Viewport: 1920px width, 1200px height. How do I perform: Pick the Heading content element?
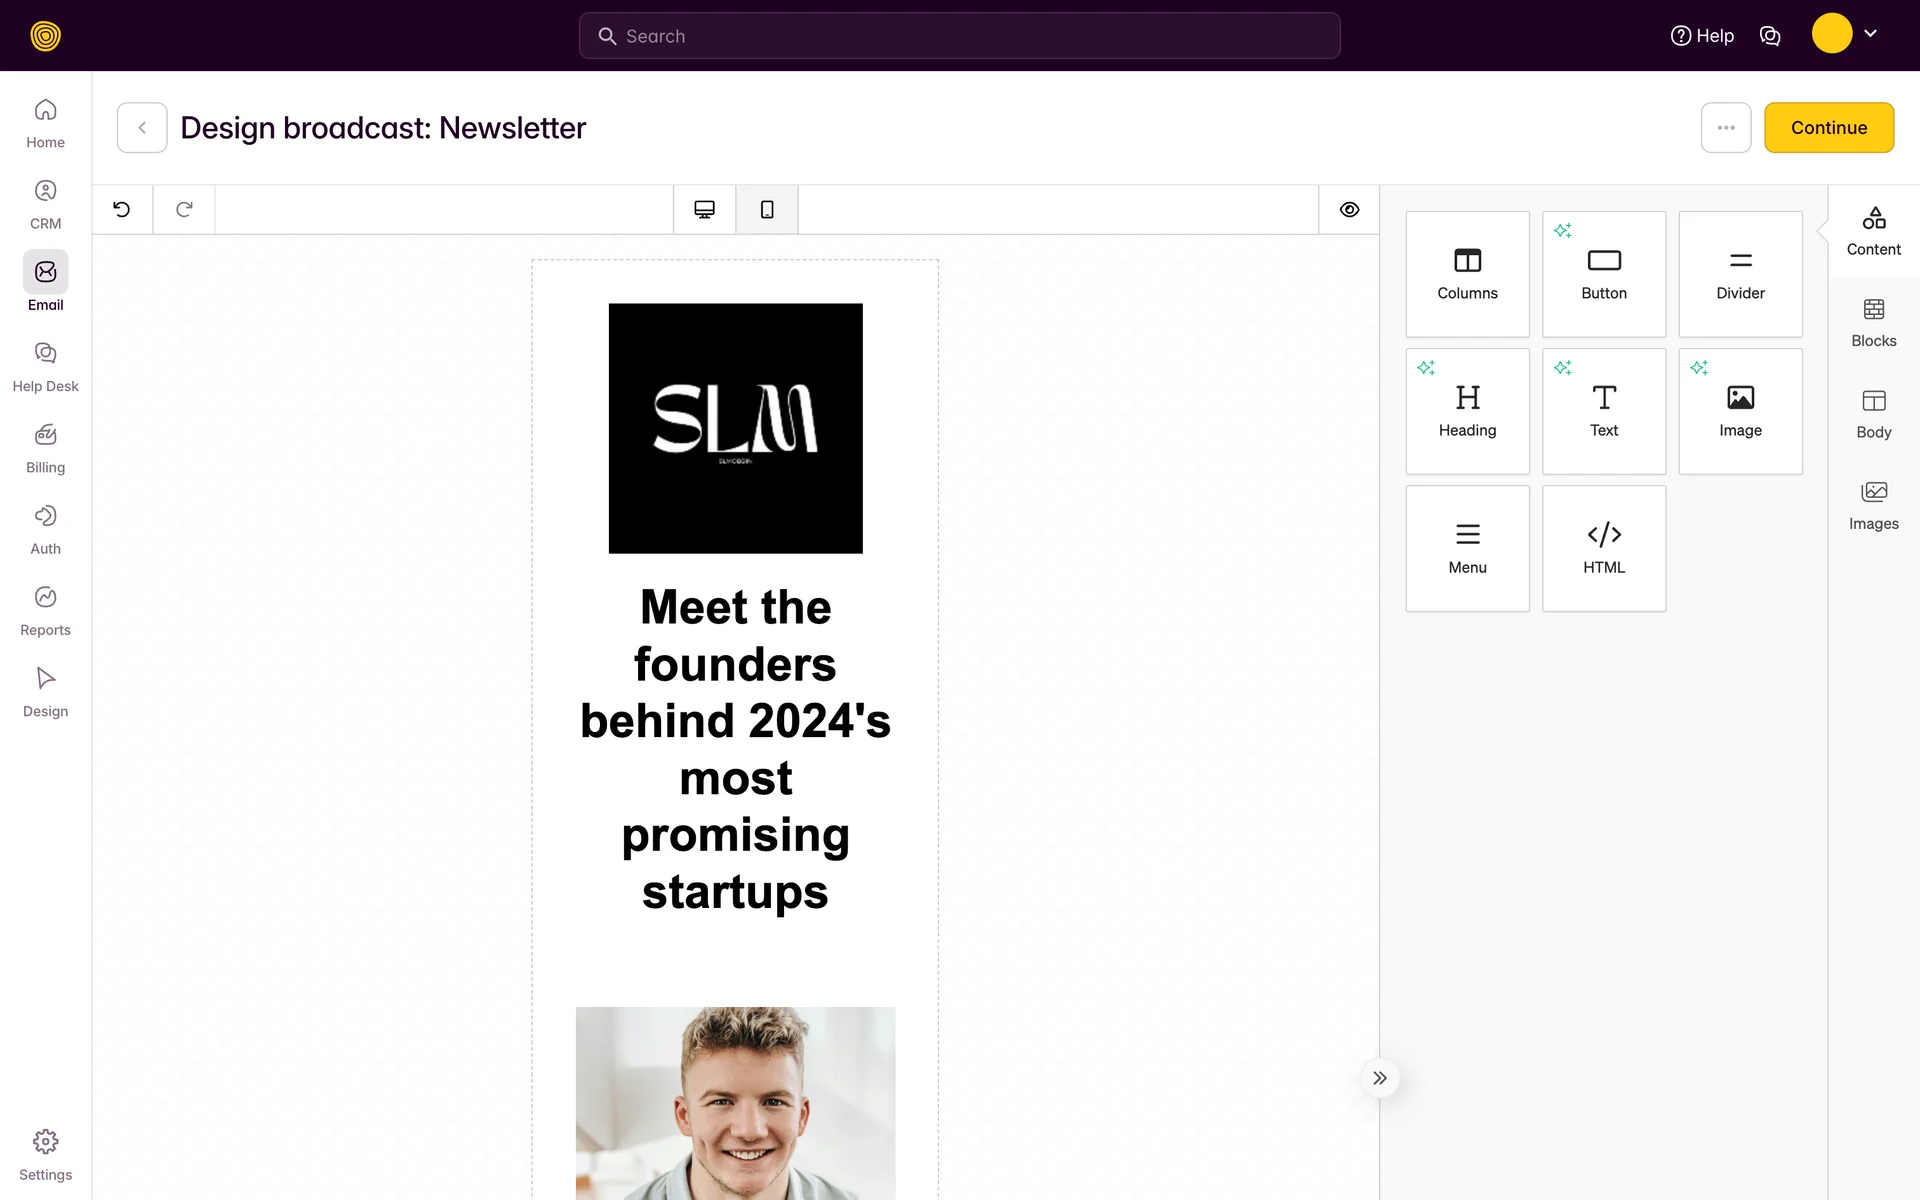coord(1467,411)
